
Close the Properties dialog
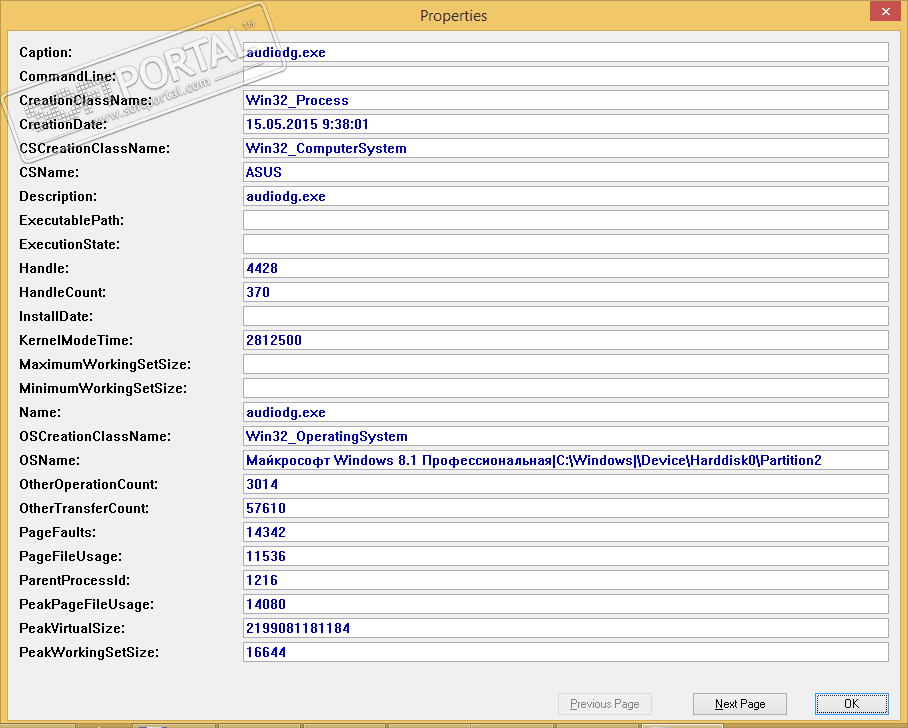[885, 12]
